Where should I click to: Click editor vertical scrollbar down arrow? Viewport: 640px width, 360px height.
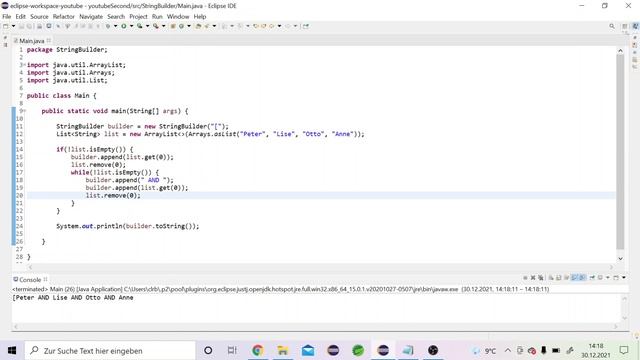pos(620,258)
